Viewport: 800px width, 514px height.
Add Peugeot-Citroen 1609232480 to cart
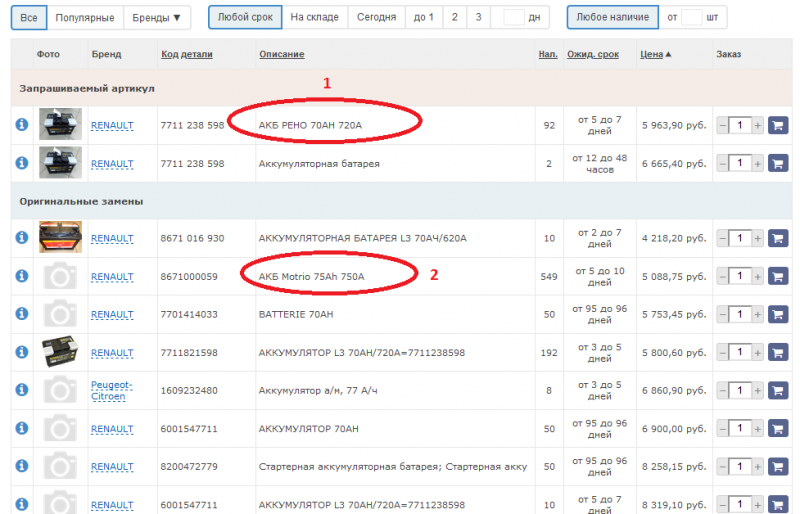click(778, 390)
